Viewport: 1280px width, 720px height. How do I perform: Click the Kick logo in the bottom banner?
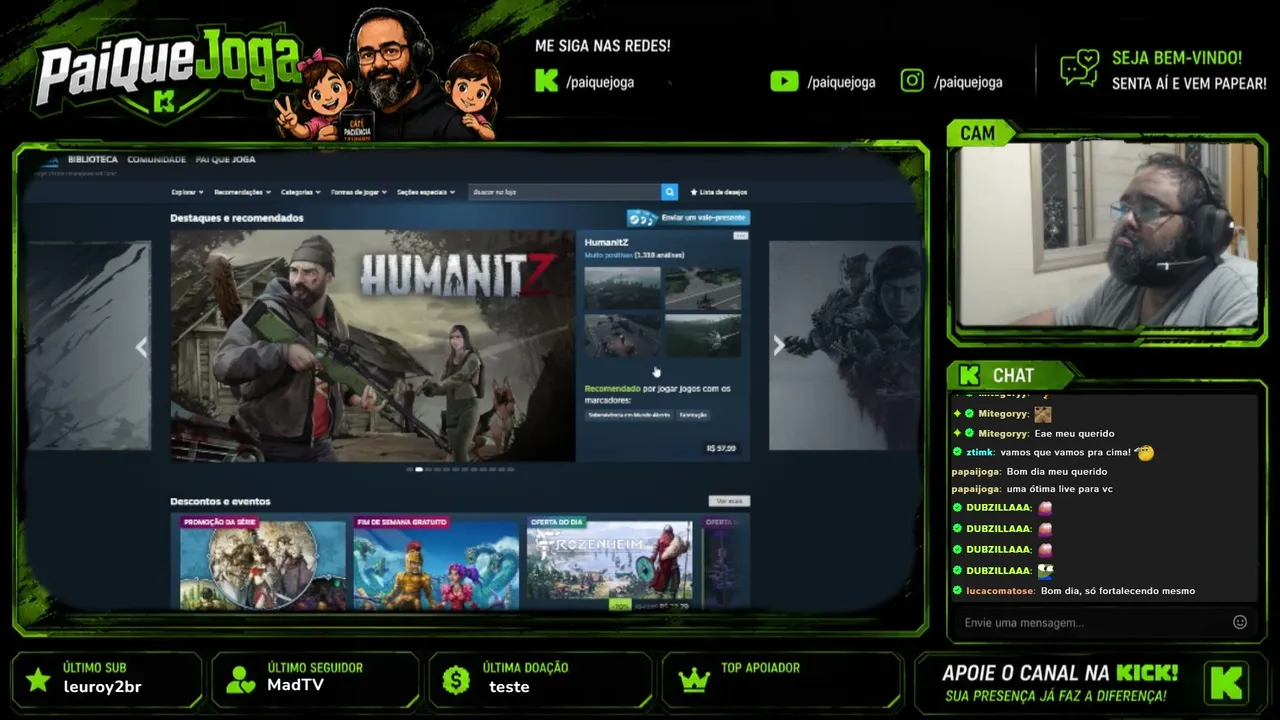point(1226,683)
